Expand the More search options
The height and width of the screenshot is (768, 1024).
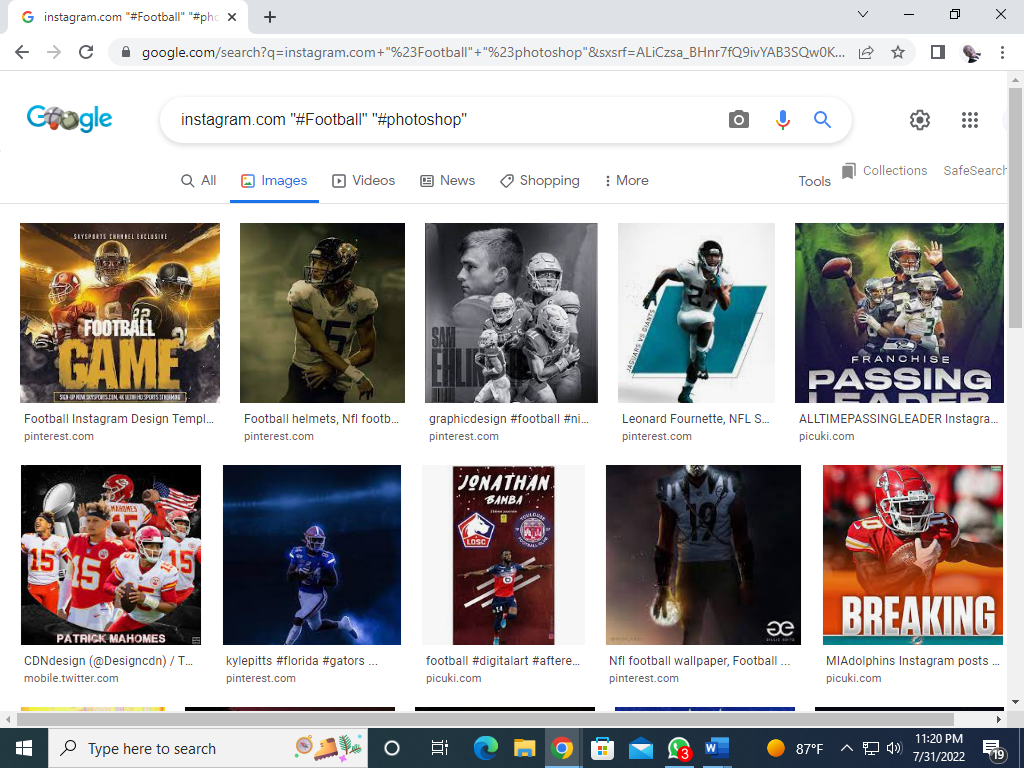(627, 180)
